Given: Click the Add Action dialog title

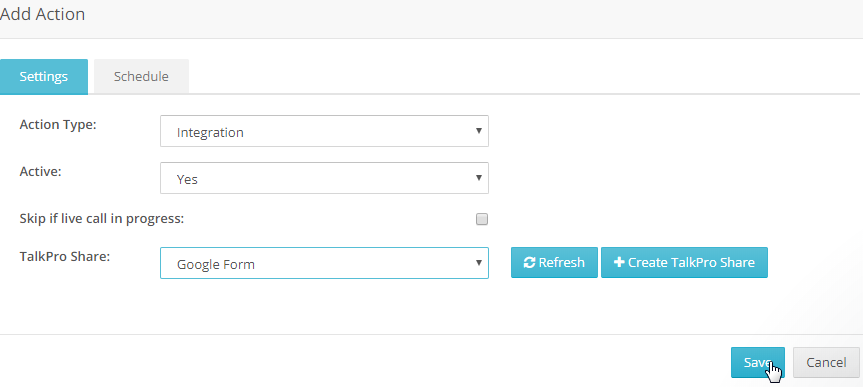Looking at the screenshot, I should point(42,14).
